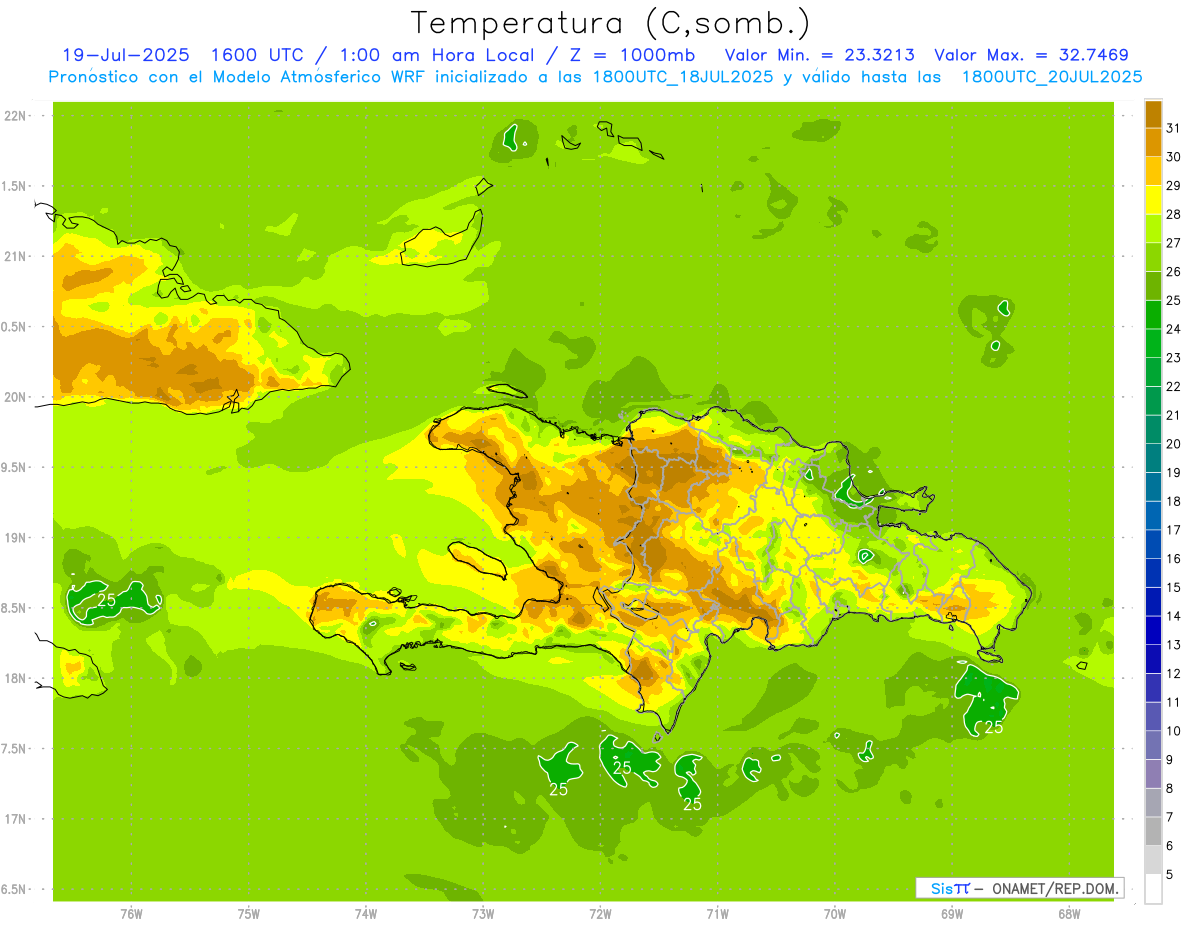Click the "69W" longitude axis label
1200x927 pixels.
point(952,914)
